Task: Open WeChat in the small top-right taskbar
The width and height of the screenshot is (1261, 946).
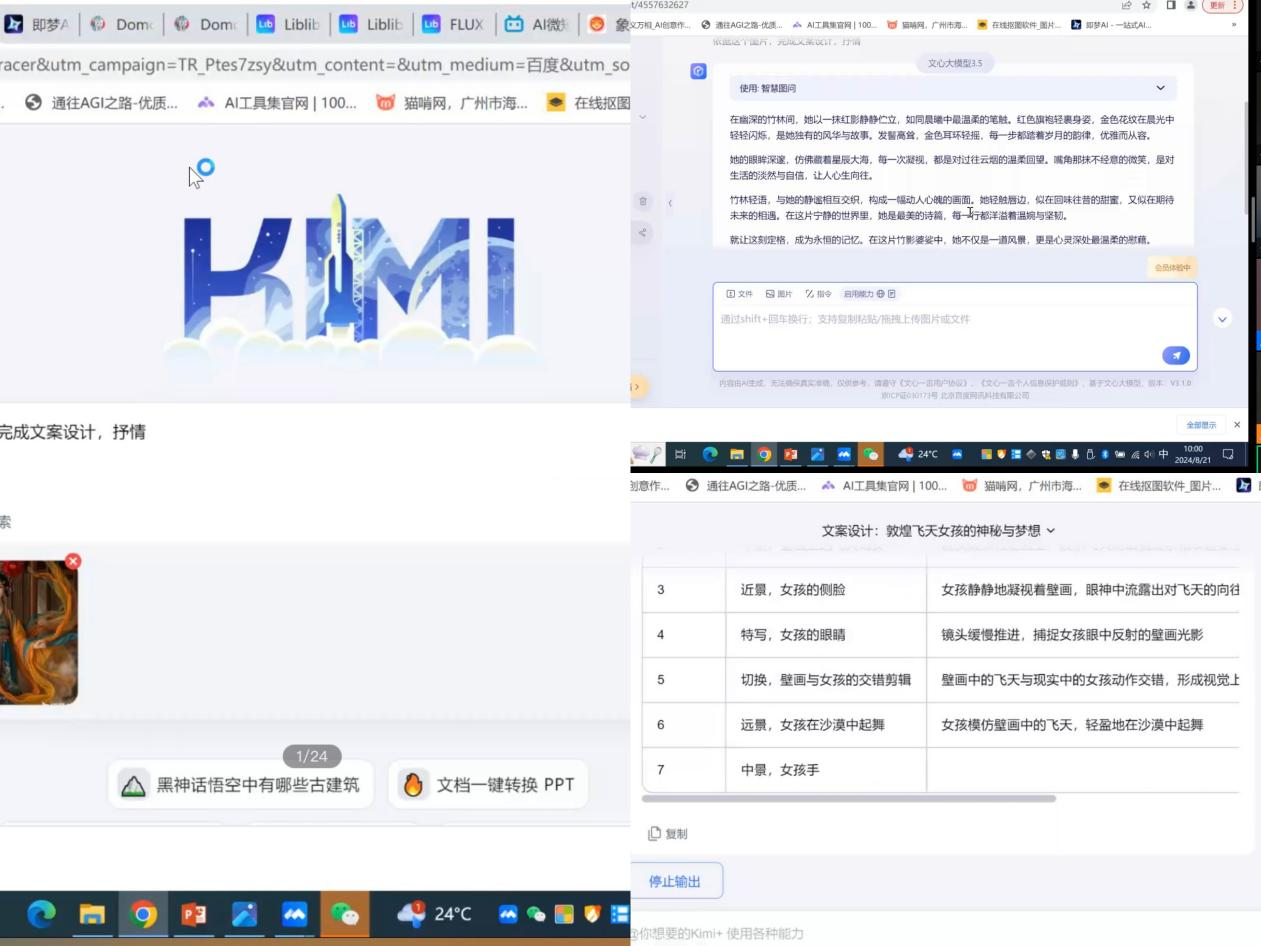Action: 871,454
